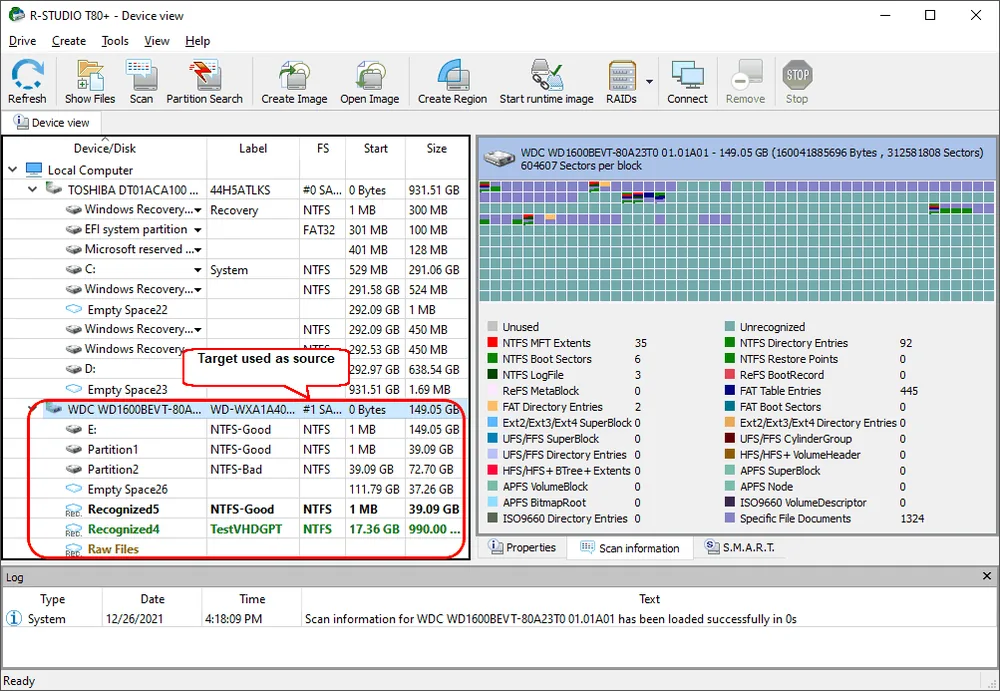Viewport: 1000px width, 691px height.
Task: Open Show Files from the toolbar
Action: tap(90, 82)
